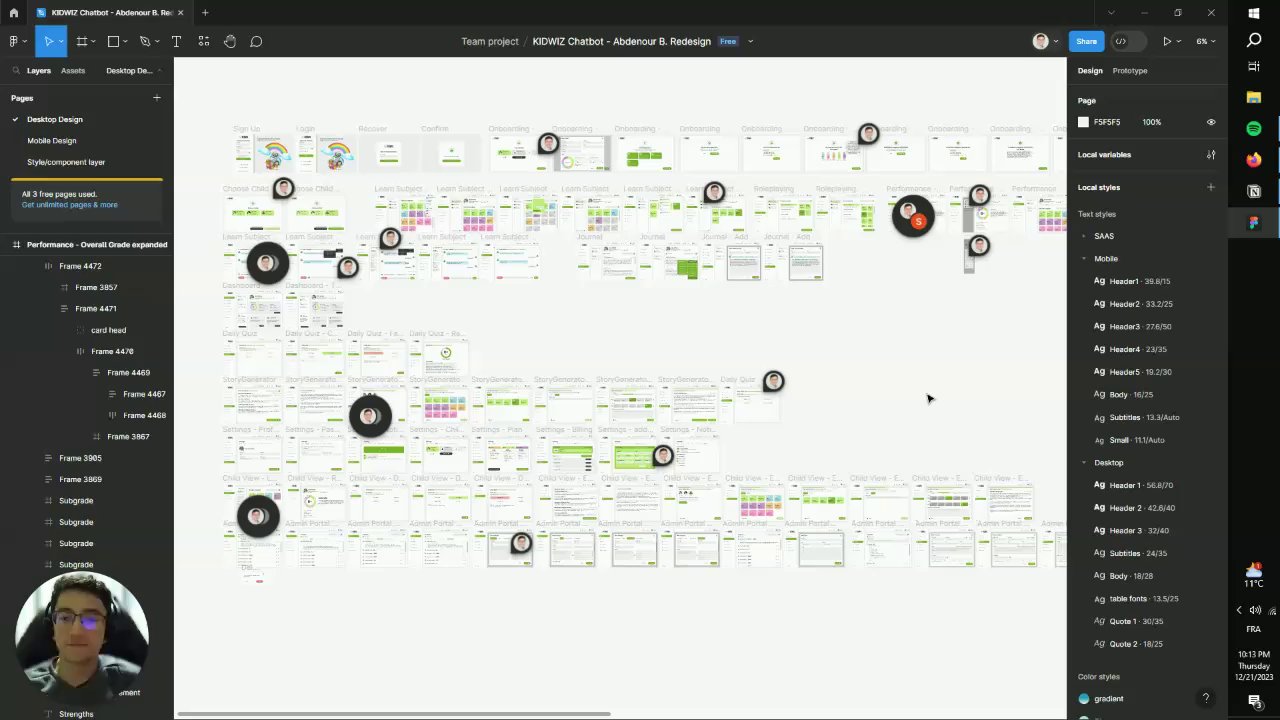Open shape tools dropdown arrow

[125, 41]
